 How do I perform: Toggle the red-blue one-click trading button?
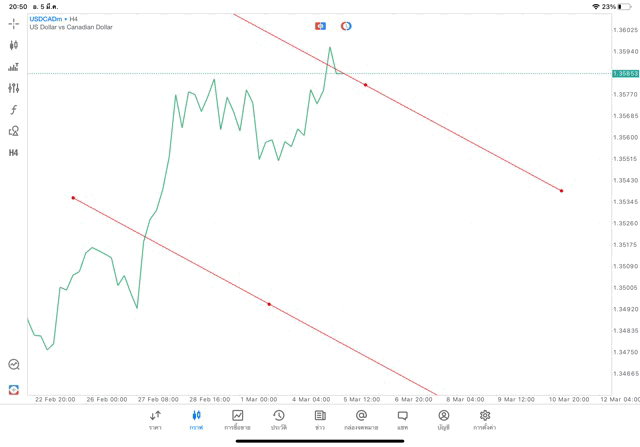(x=320, y=26)
